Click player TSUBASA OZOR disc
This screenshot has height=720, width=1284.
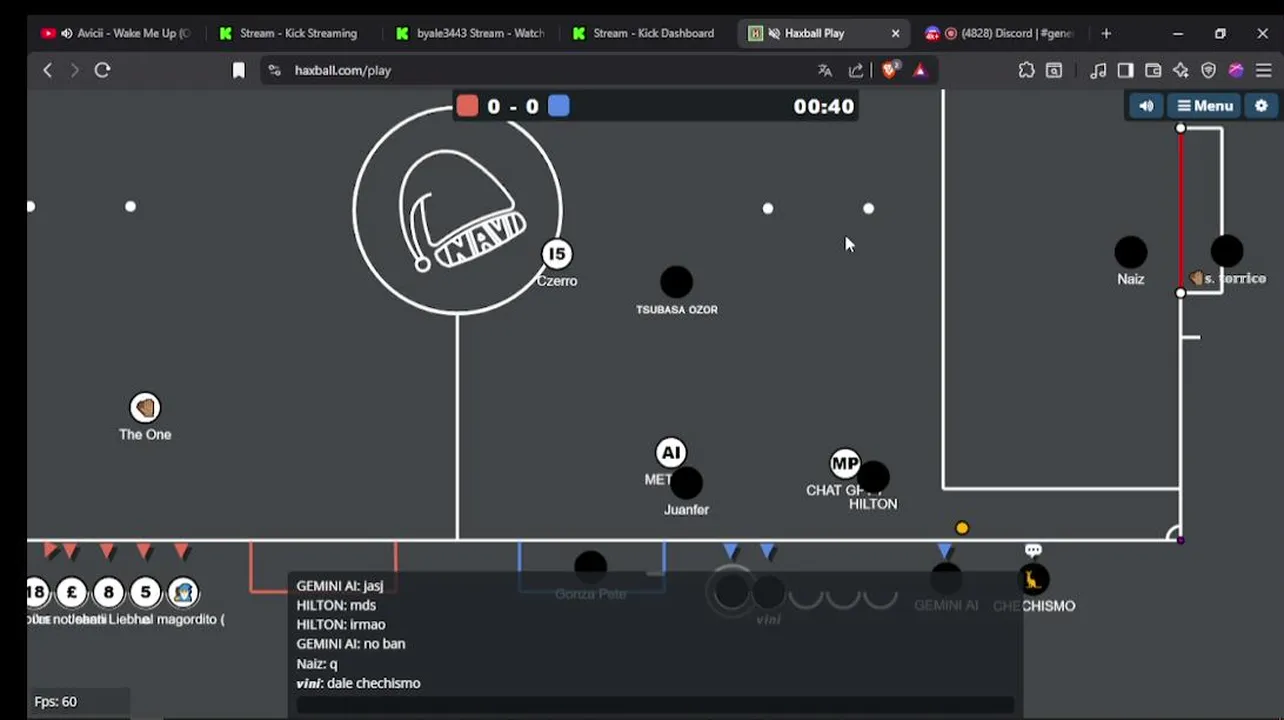677,282
